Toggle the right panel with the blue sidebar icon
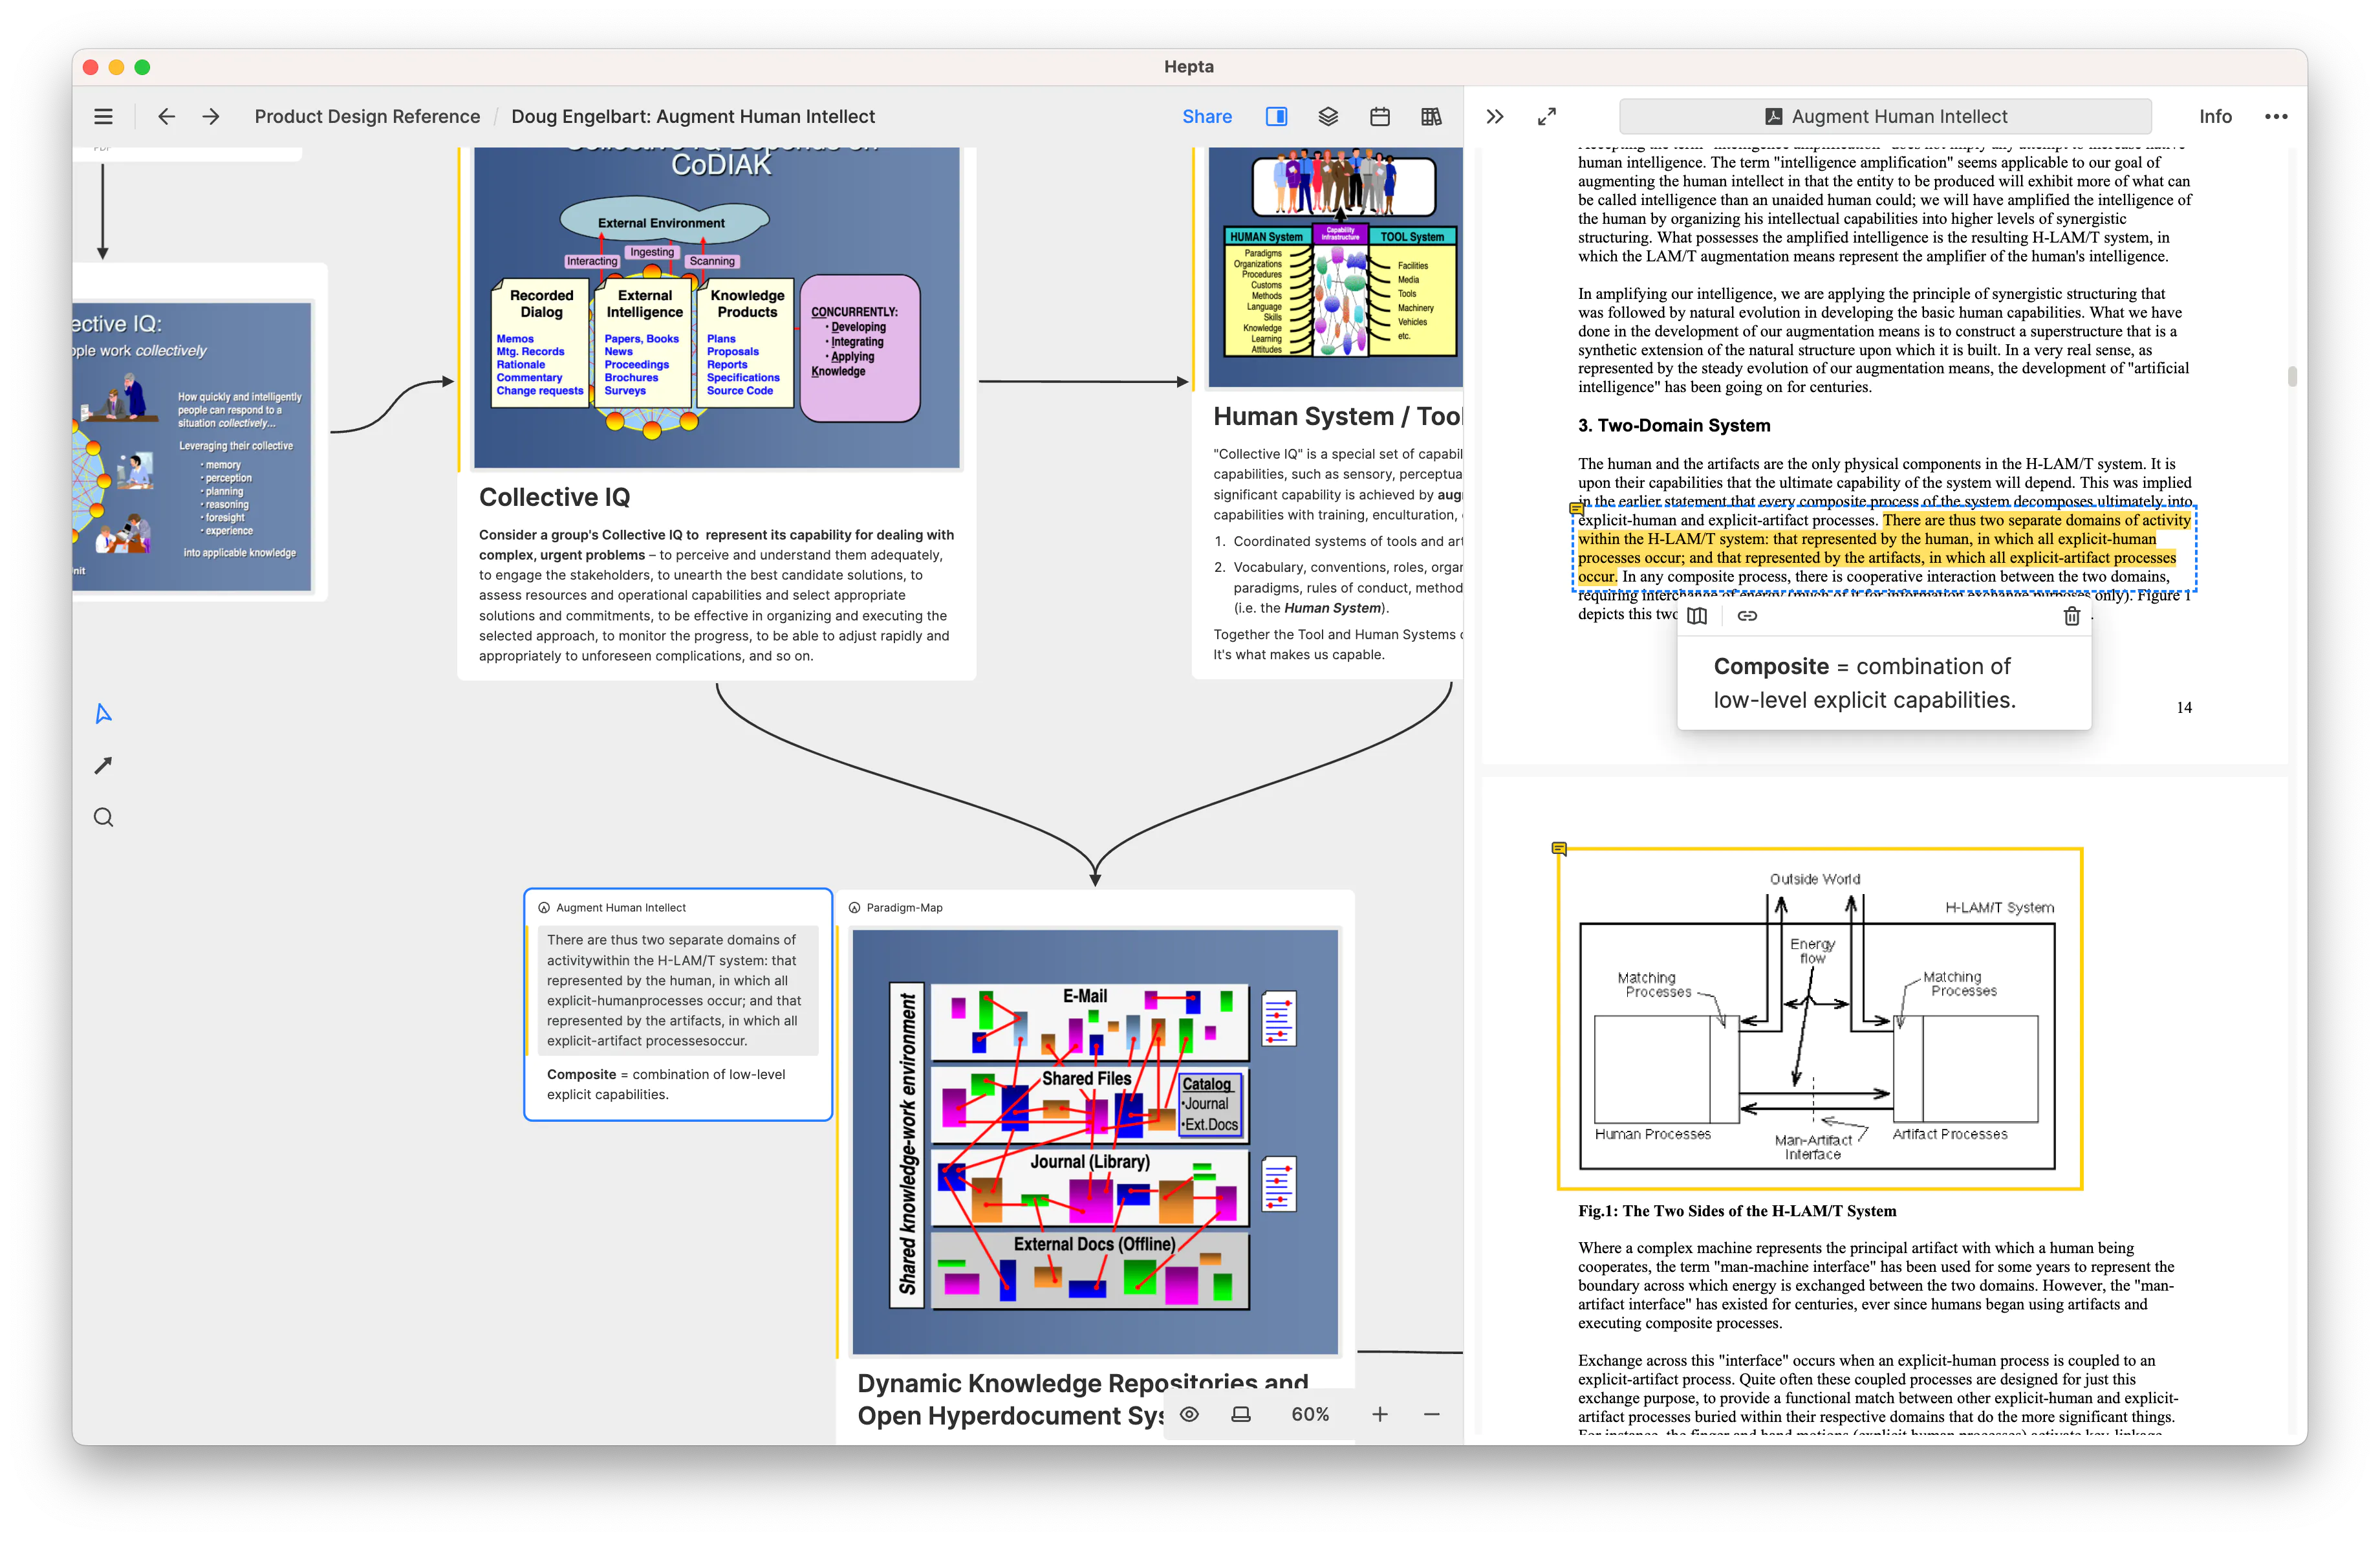Viewport: 2380px width, 1541px height. click(x=1276, y=116)
